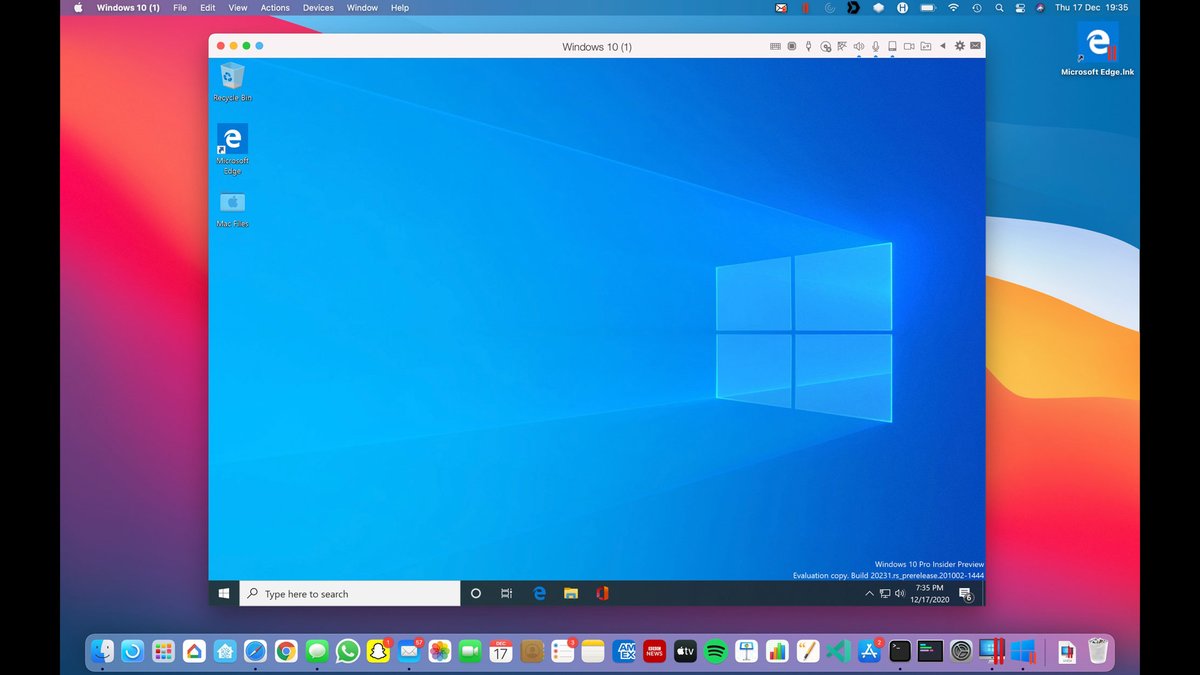Open Visual Studio Code in the Dock
Viewport: 1200px width, 675px height.
838,652
